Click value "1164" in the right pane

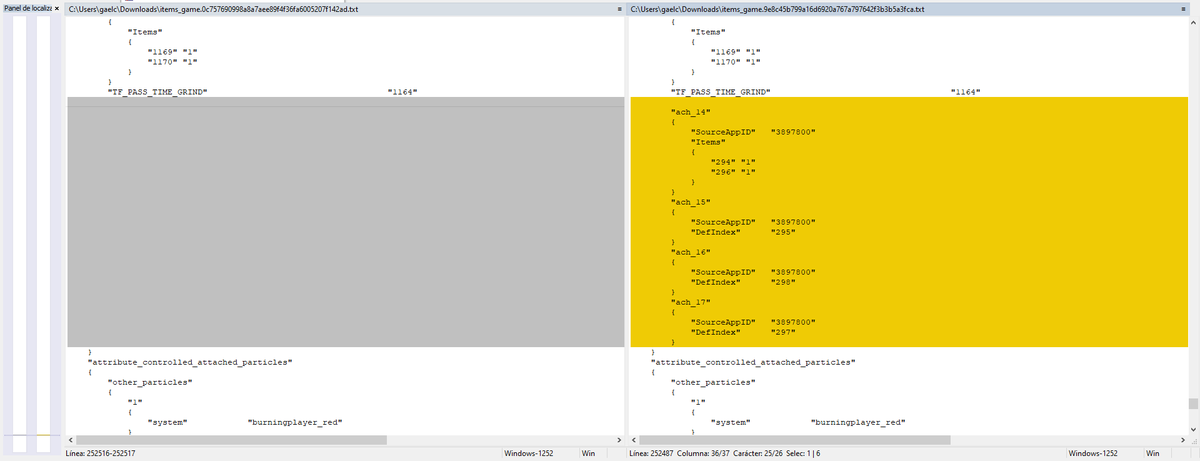click(965, 92)
